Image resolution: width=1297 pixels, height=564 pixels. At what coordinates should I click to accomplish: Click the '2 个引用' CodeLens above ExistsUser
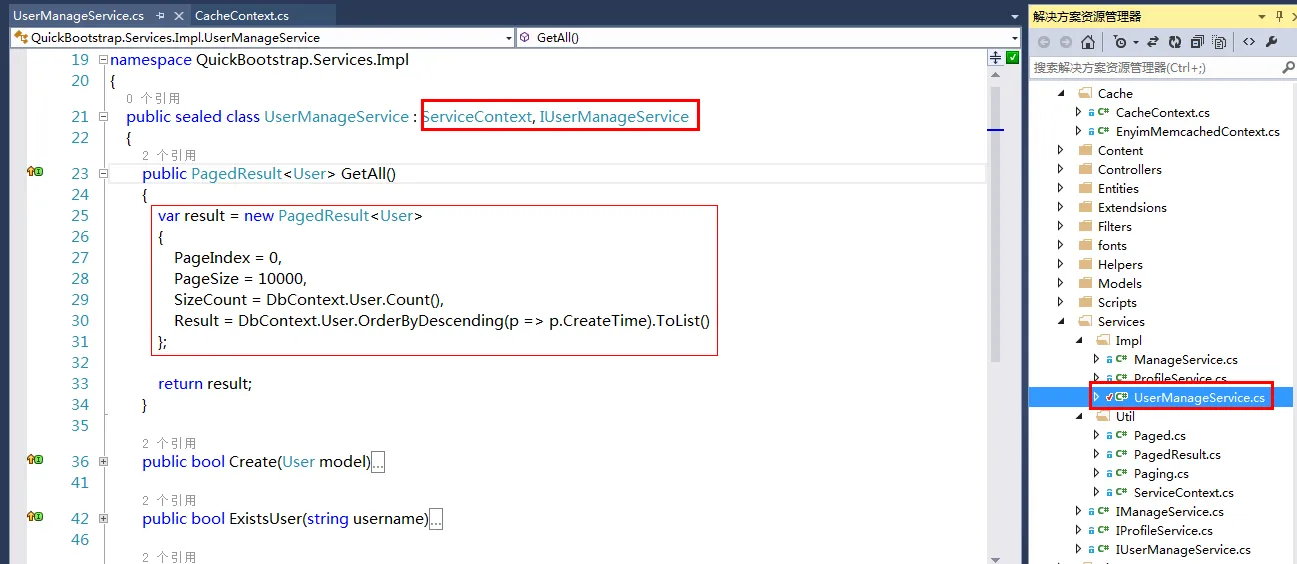[169, 500]
